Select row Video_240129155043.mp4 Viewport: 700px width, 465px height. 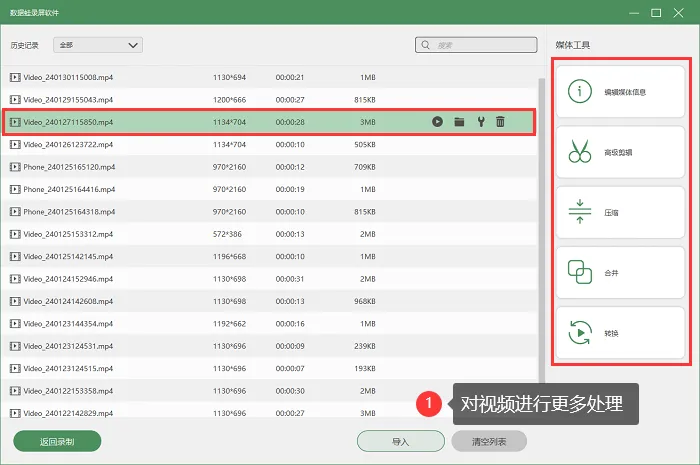click(x=269, y=100)
